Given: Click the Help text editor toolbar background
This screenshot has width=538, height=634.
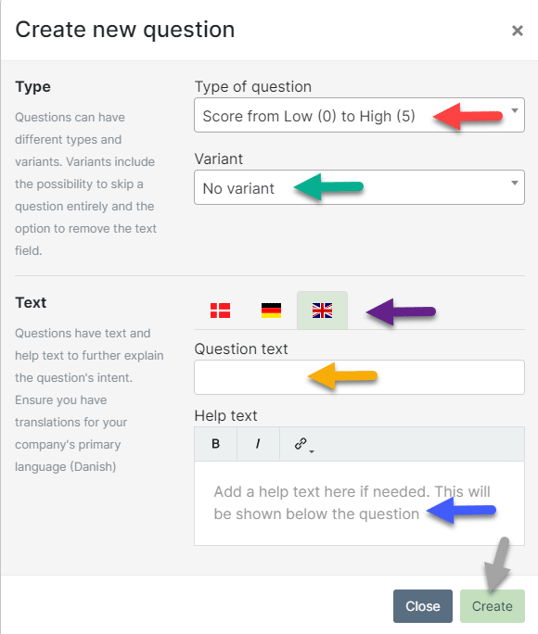Looking at the screenshot, I should [x=420, y=444].
